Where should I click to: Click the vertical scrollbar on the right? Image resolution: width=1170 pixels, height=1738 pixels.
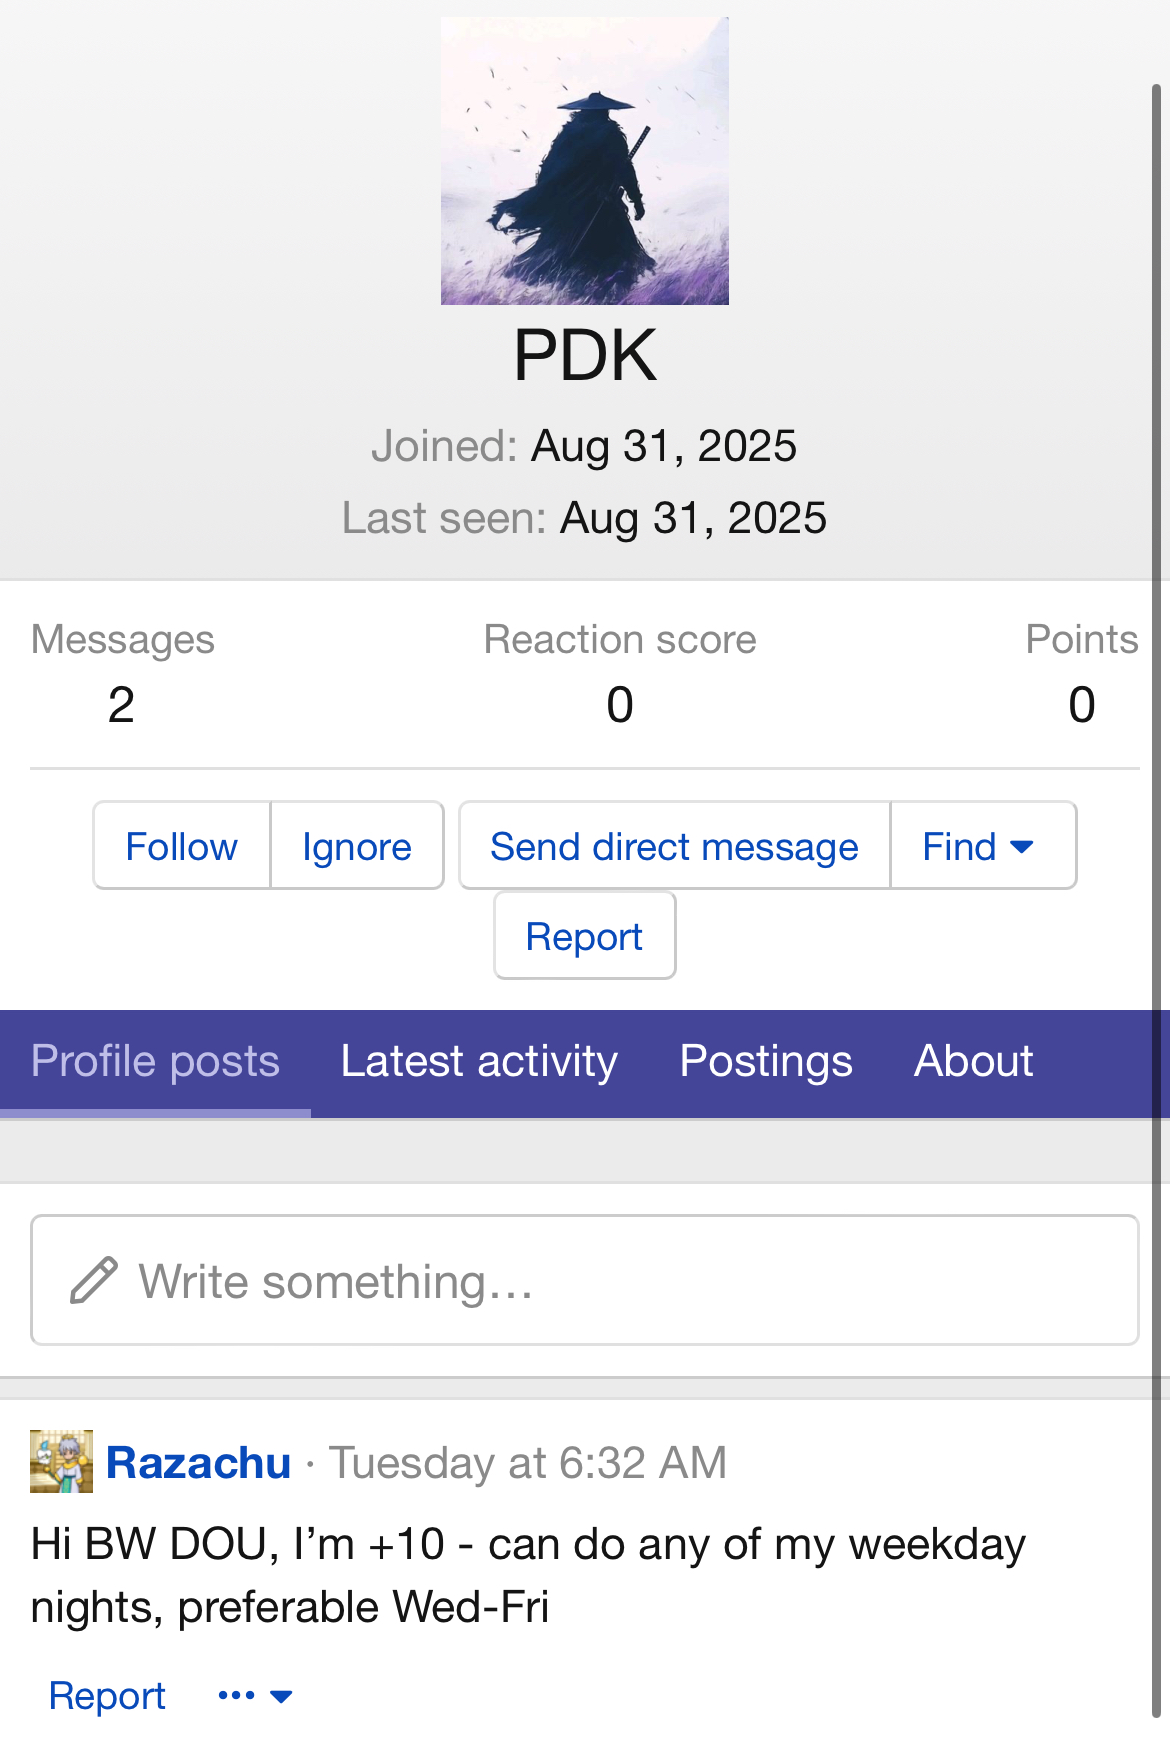pos(1156,900)
